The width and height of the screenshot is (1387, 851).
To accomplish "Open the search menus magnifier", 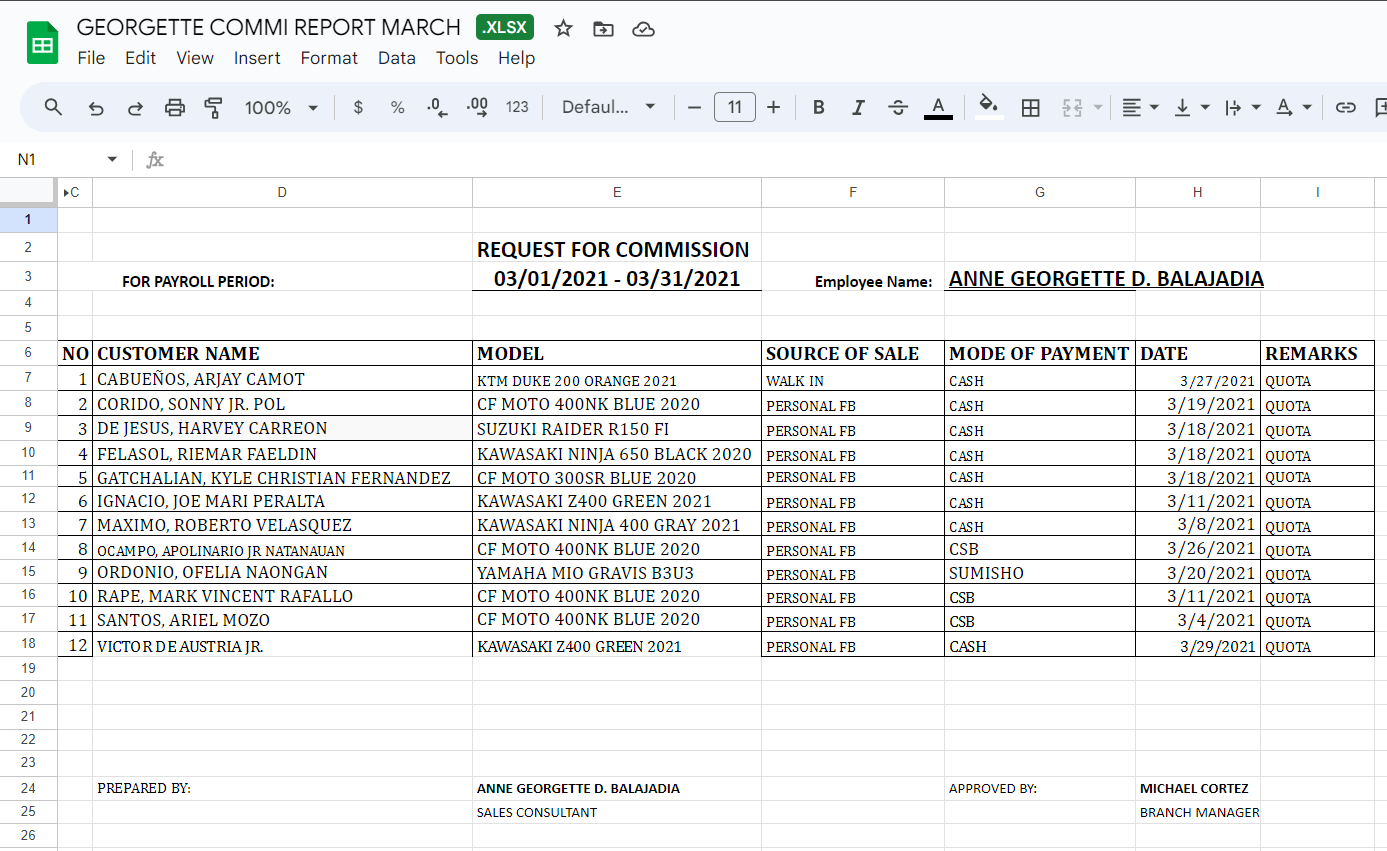I will click(54, 107).
